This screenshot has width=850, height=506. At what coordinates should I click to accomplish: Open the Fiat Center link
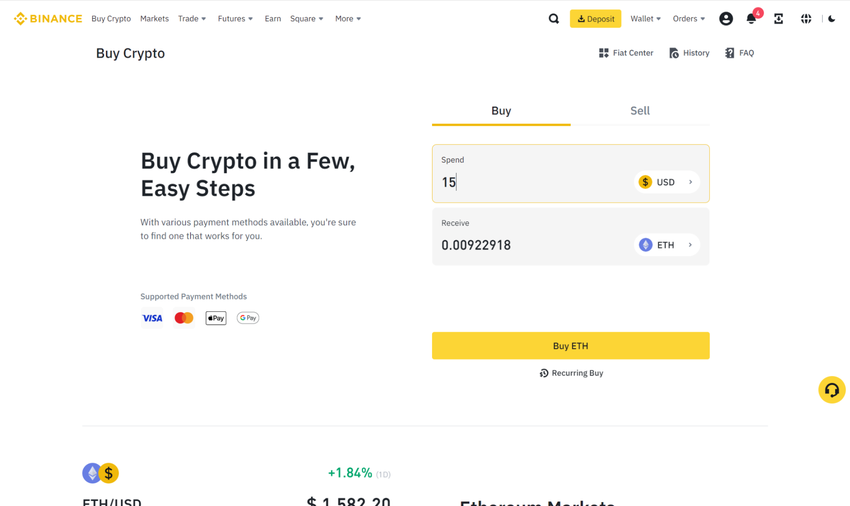pyautogui.click(x=626, y=53)
